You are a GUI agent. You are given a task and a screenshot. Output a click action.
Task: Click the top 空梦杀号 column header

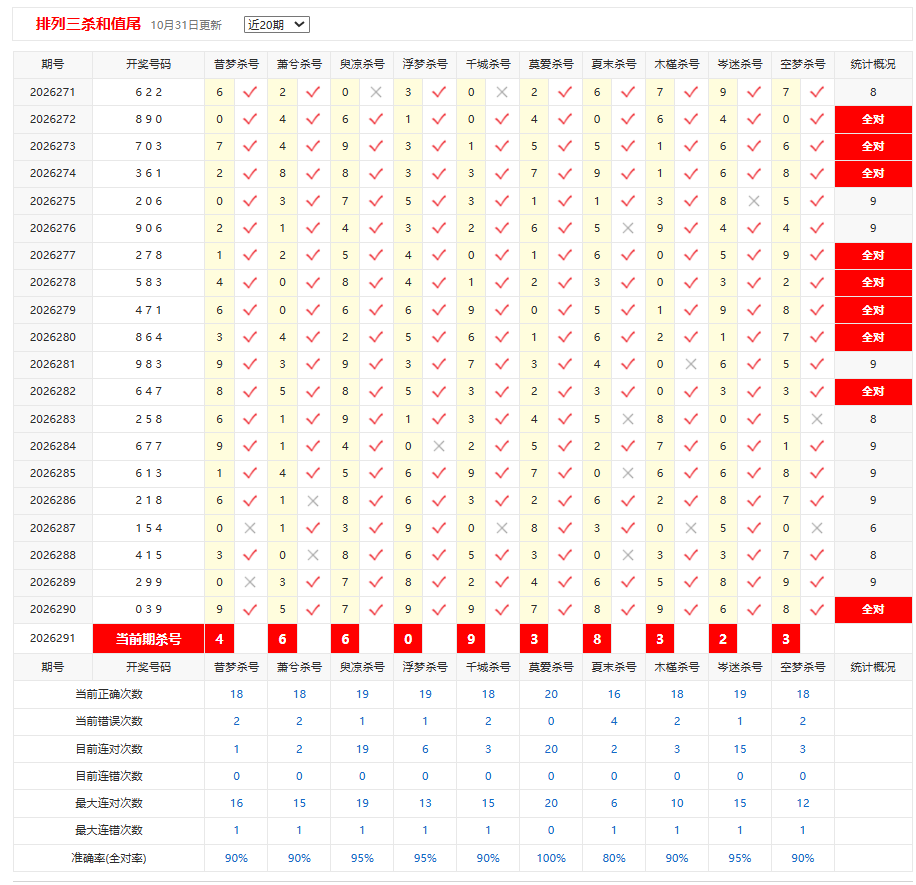click(803, 64)
